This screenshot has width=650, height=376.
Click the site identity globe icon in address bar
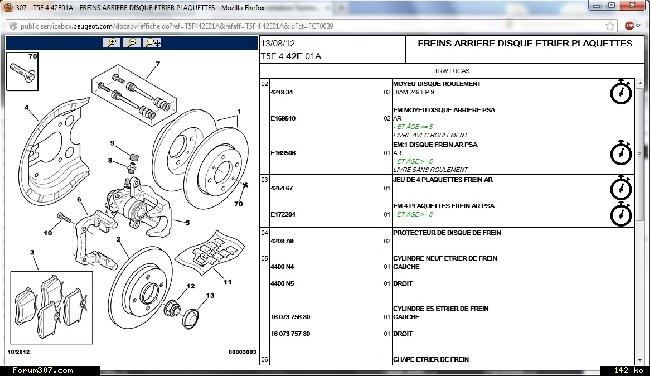tap(13, 26)
